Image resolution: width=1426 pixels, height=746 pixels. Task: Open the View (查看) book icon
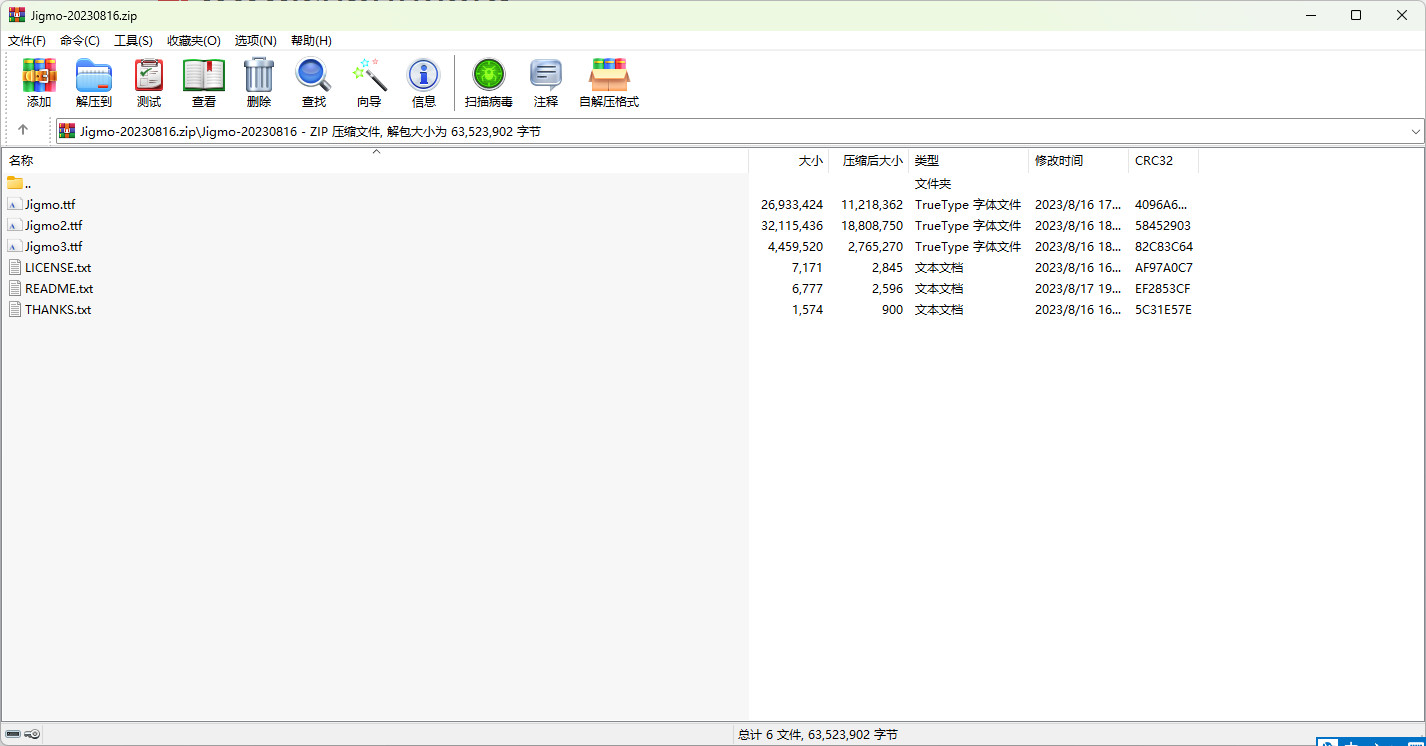tap(204, 82)
